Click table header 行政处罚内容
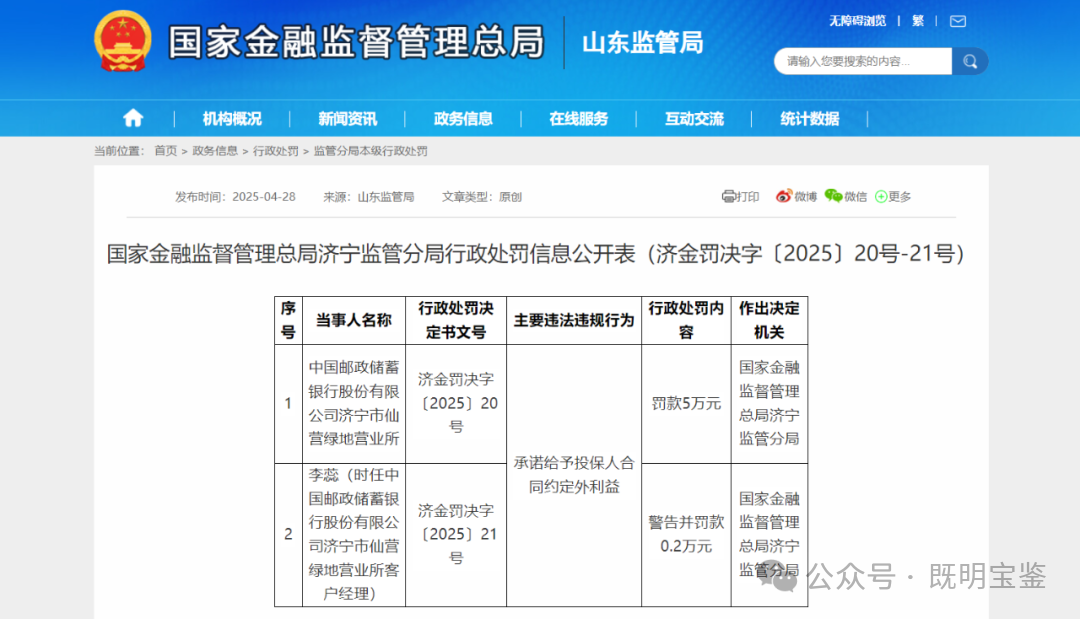The image size is (1080, 619). click(686, 320)
